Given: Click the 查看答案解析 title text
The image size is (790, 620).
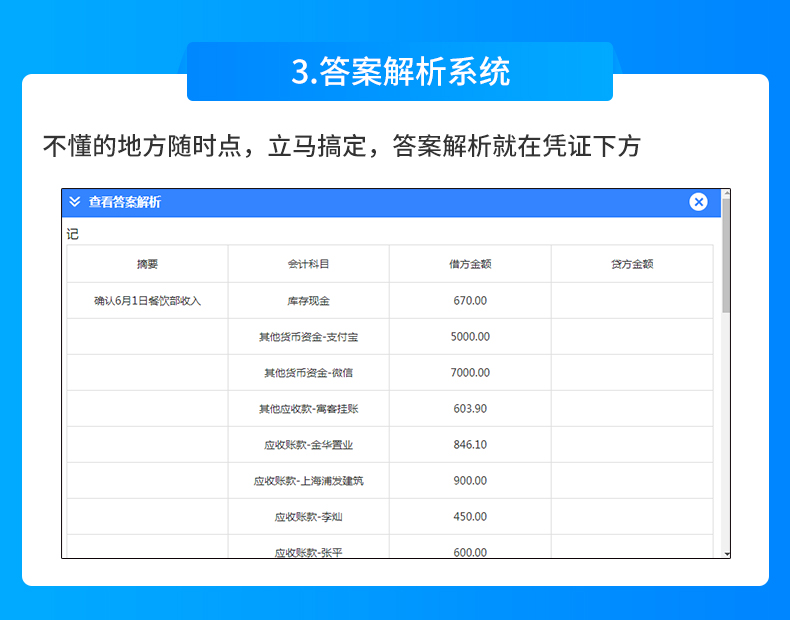Looking at the screenshot, I should click(x=124, y=202).
